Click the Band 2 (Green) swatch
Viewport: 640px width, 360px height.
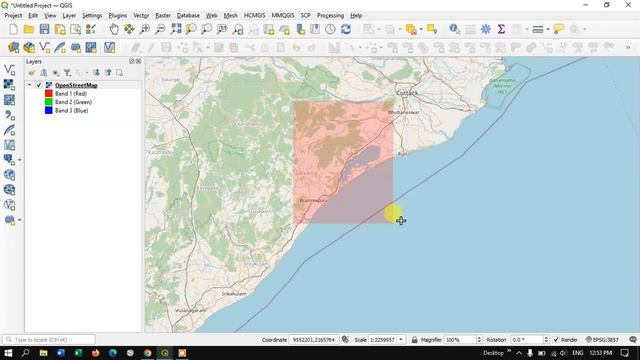(x=49, y=102)
